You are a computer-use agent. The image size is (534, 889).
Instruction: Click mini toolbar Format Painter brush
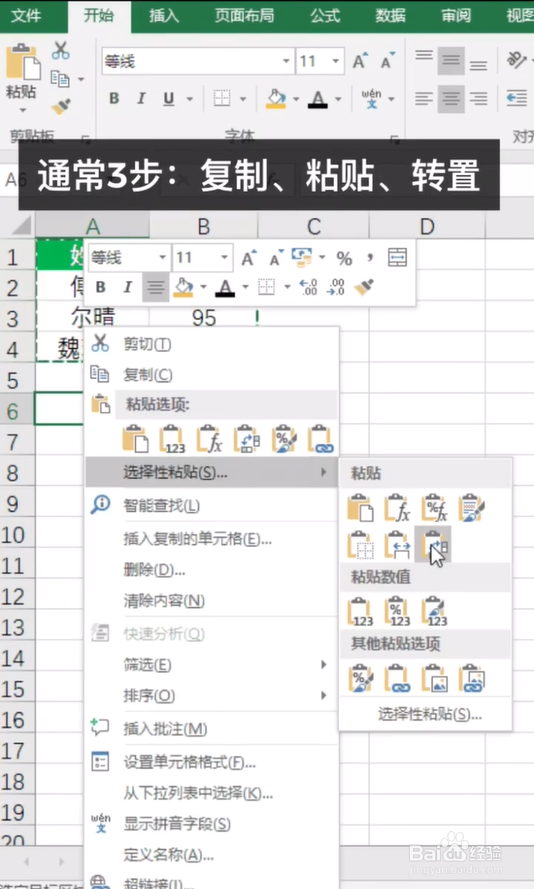point(364,287)
